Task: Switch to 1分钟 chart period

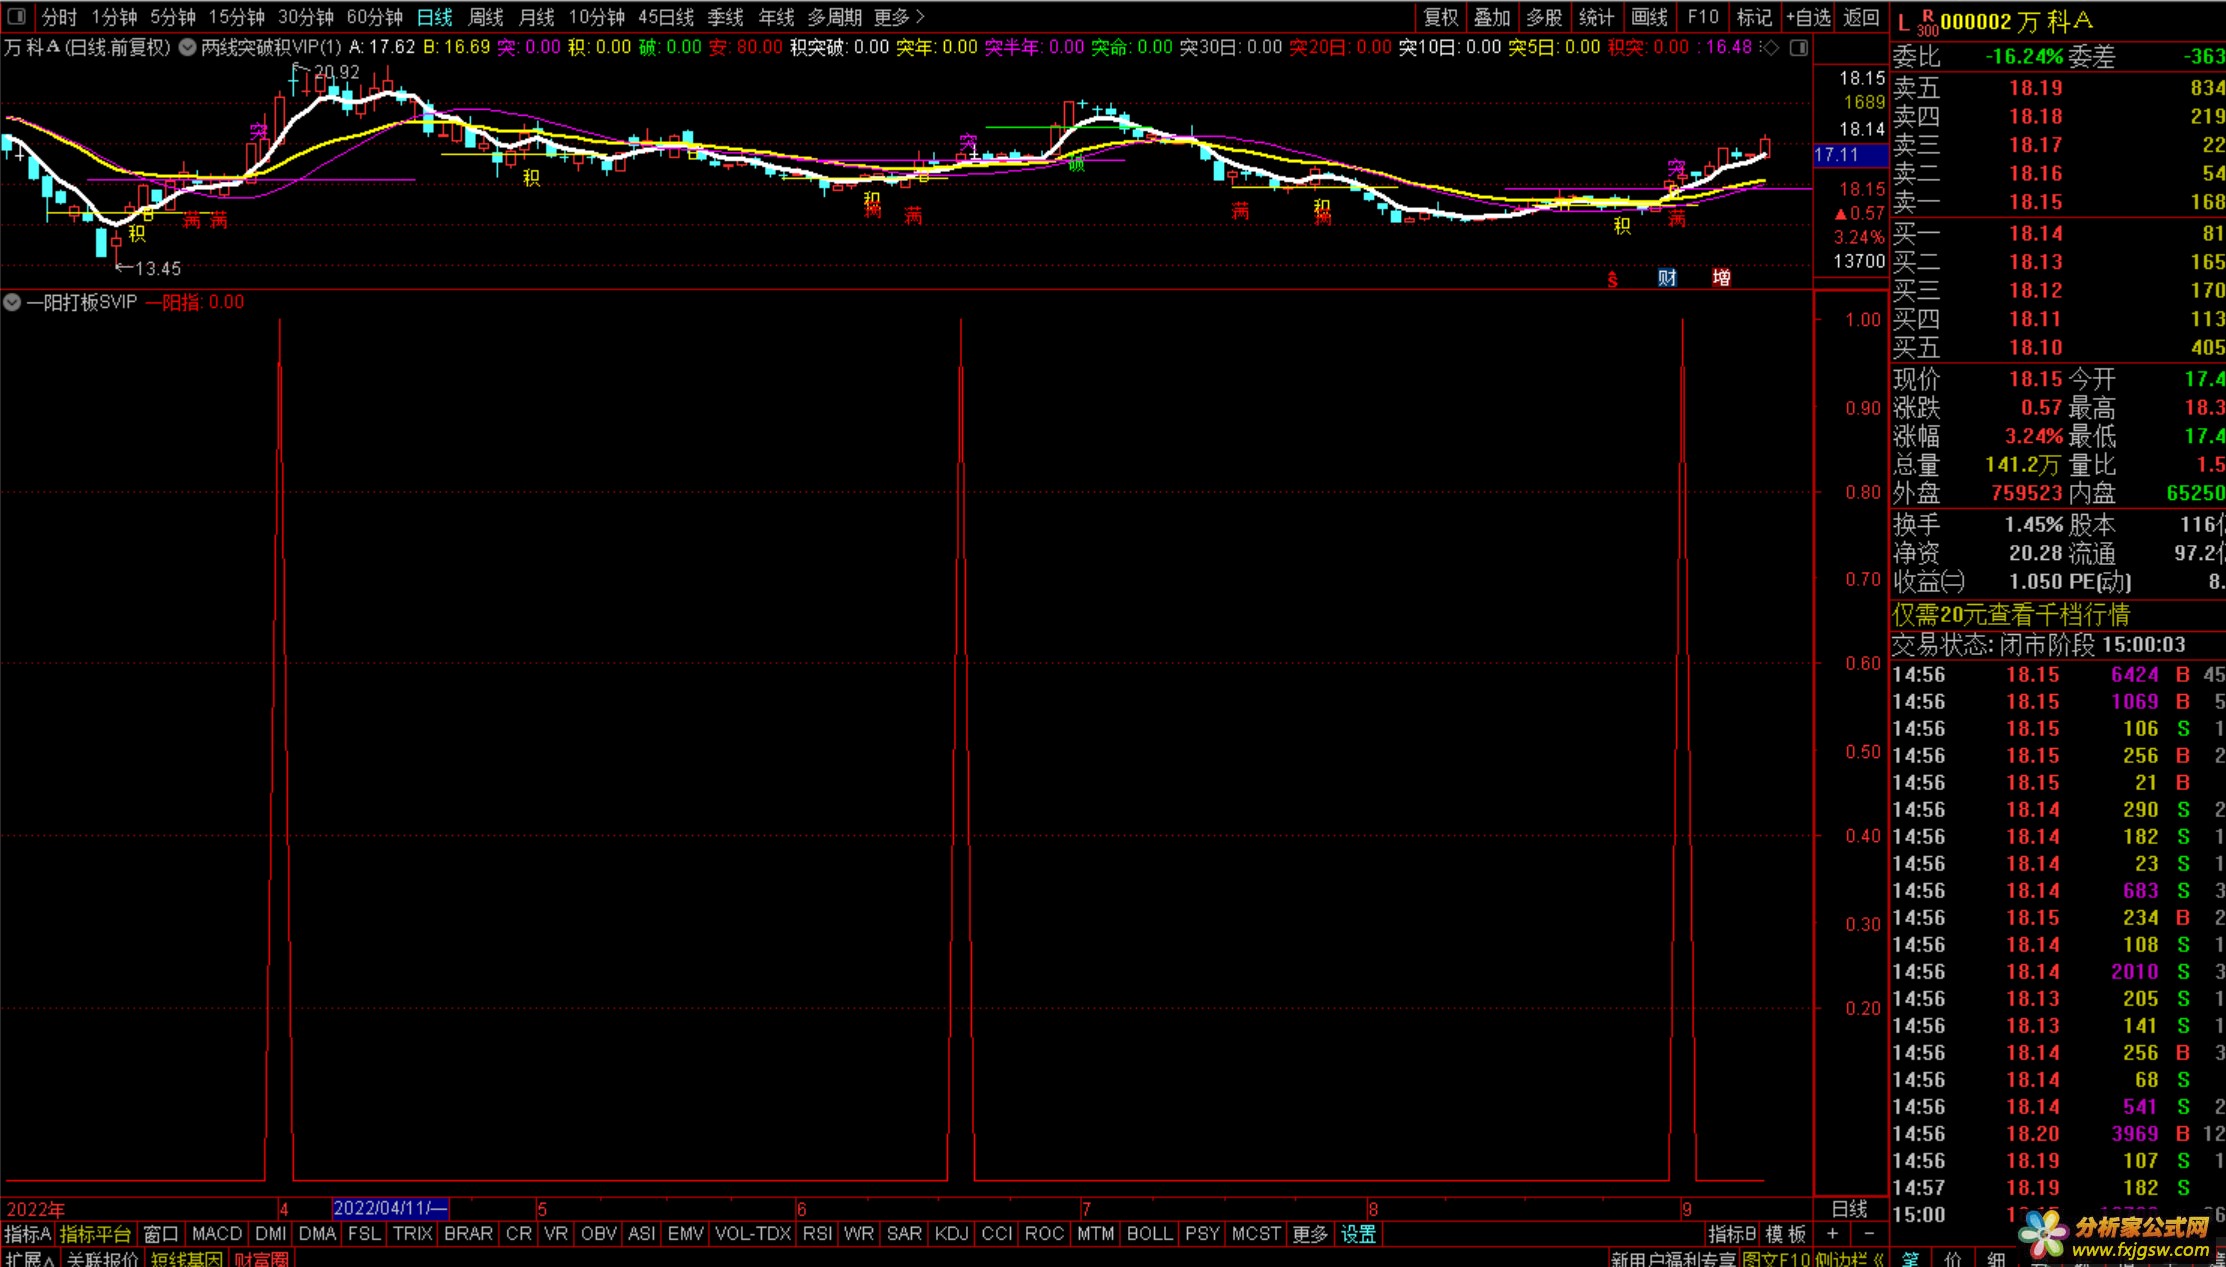Action: pos(114,17)
